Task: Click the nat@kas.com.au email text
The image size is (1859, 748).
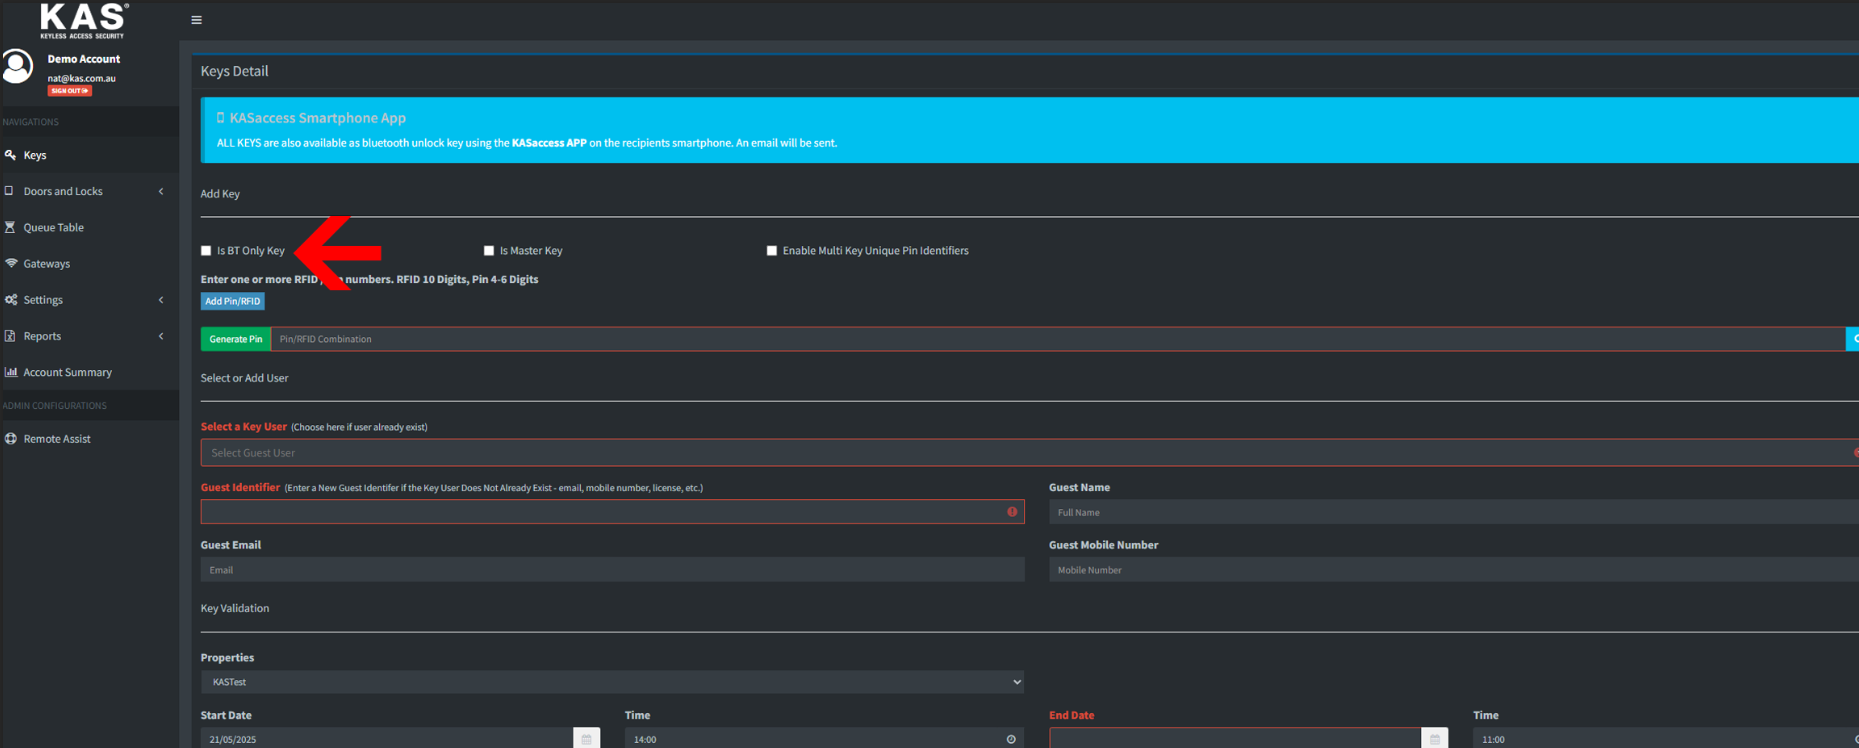Action: pos(82,78)
